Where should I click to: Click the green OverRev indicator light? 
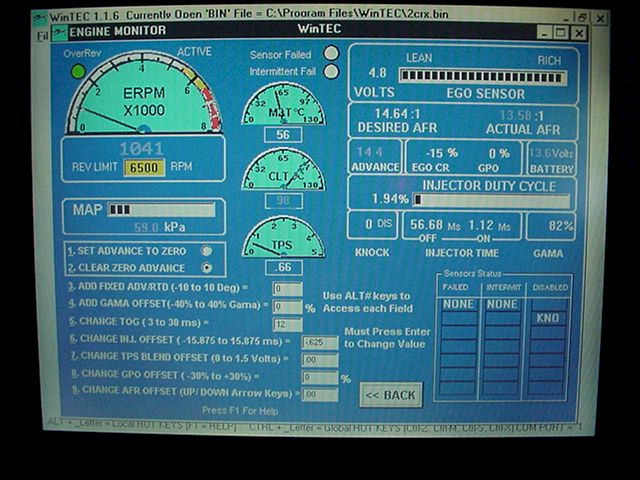point(78,72)
